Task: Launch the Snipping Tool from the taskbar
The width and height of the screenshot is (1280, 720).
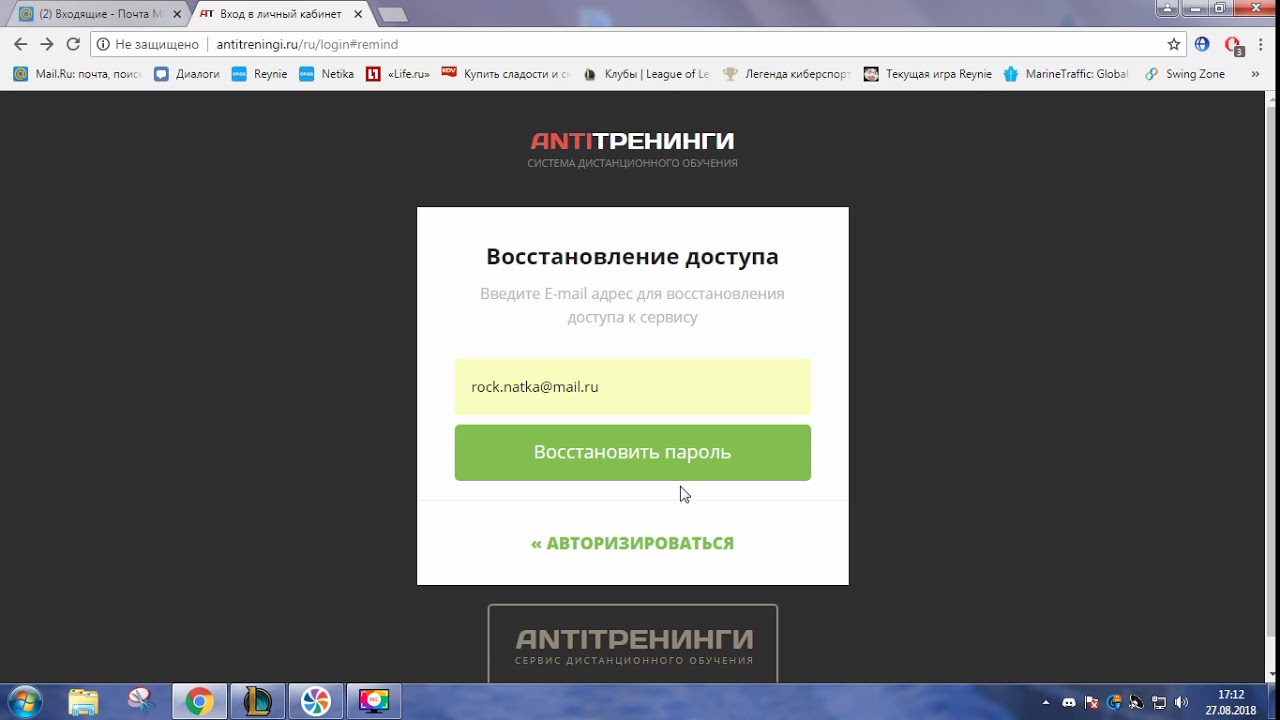Action: tap(141, 702)
